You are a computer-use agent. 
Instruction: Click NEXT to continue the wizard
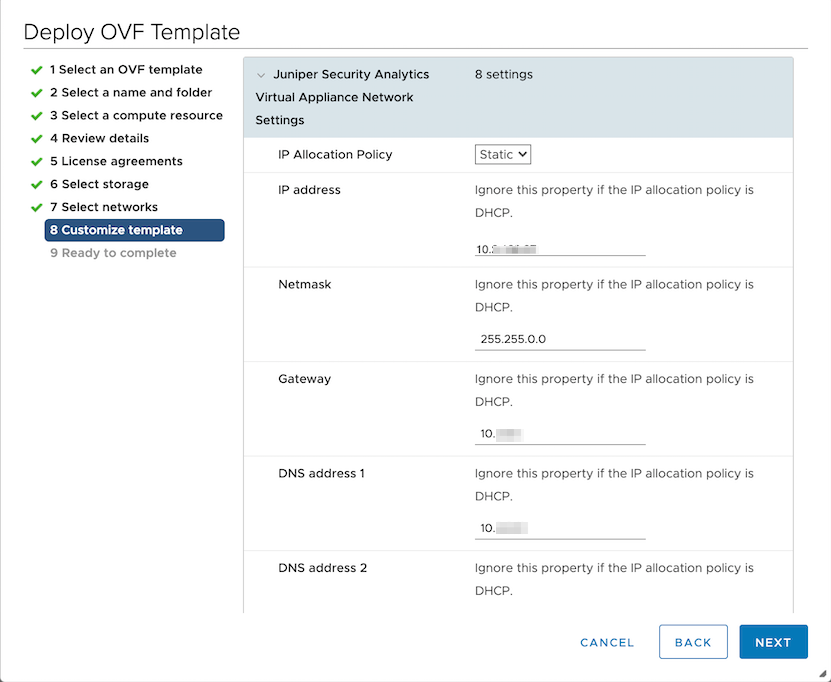click(773, 642)
